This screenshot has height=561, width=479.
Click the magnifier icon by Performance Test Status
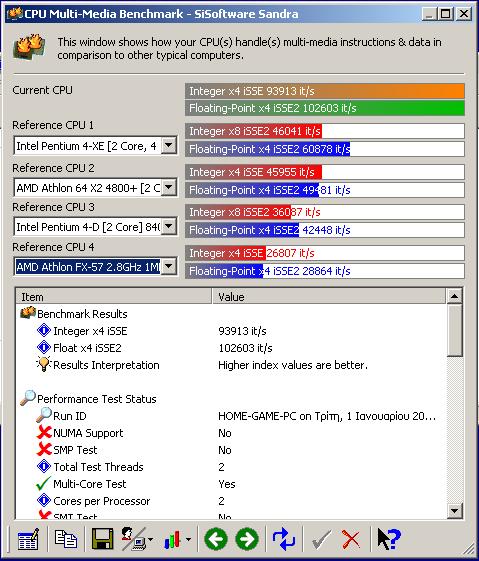[x=28, y=398]
